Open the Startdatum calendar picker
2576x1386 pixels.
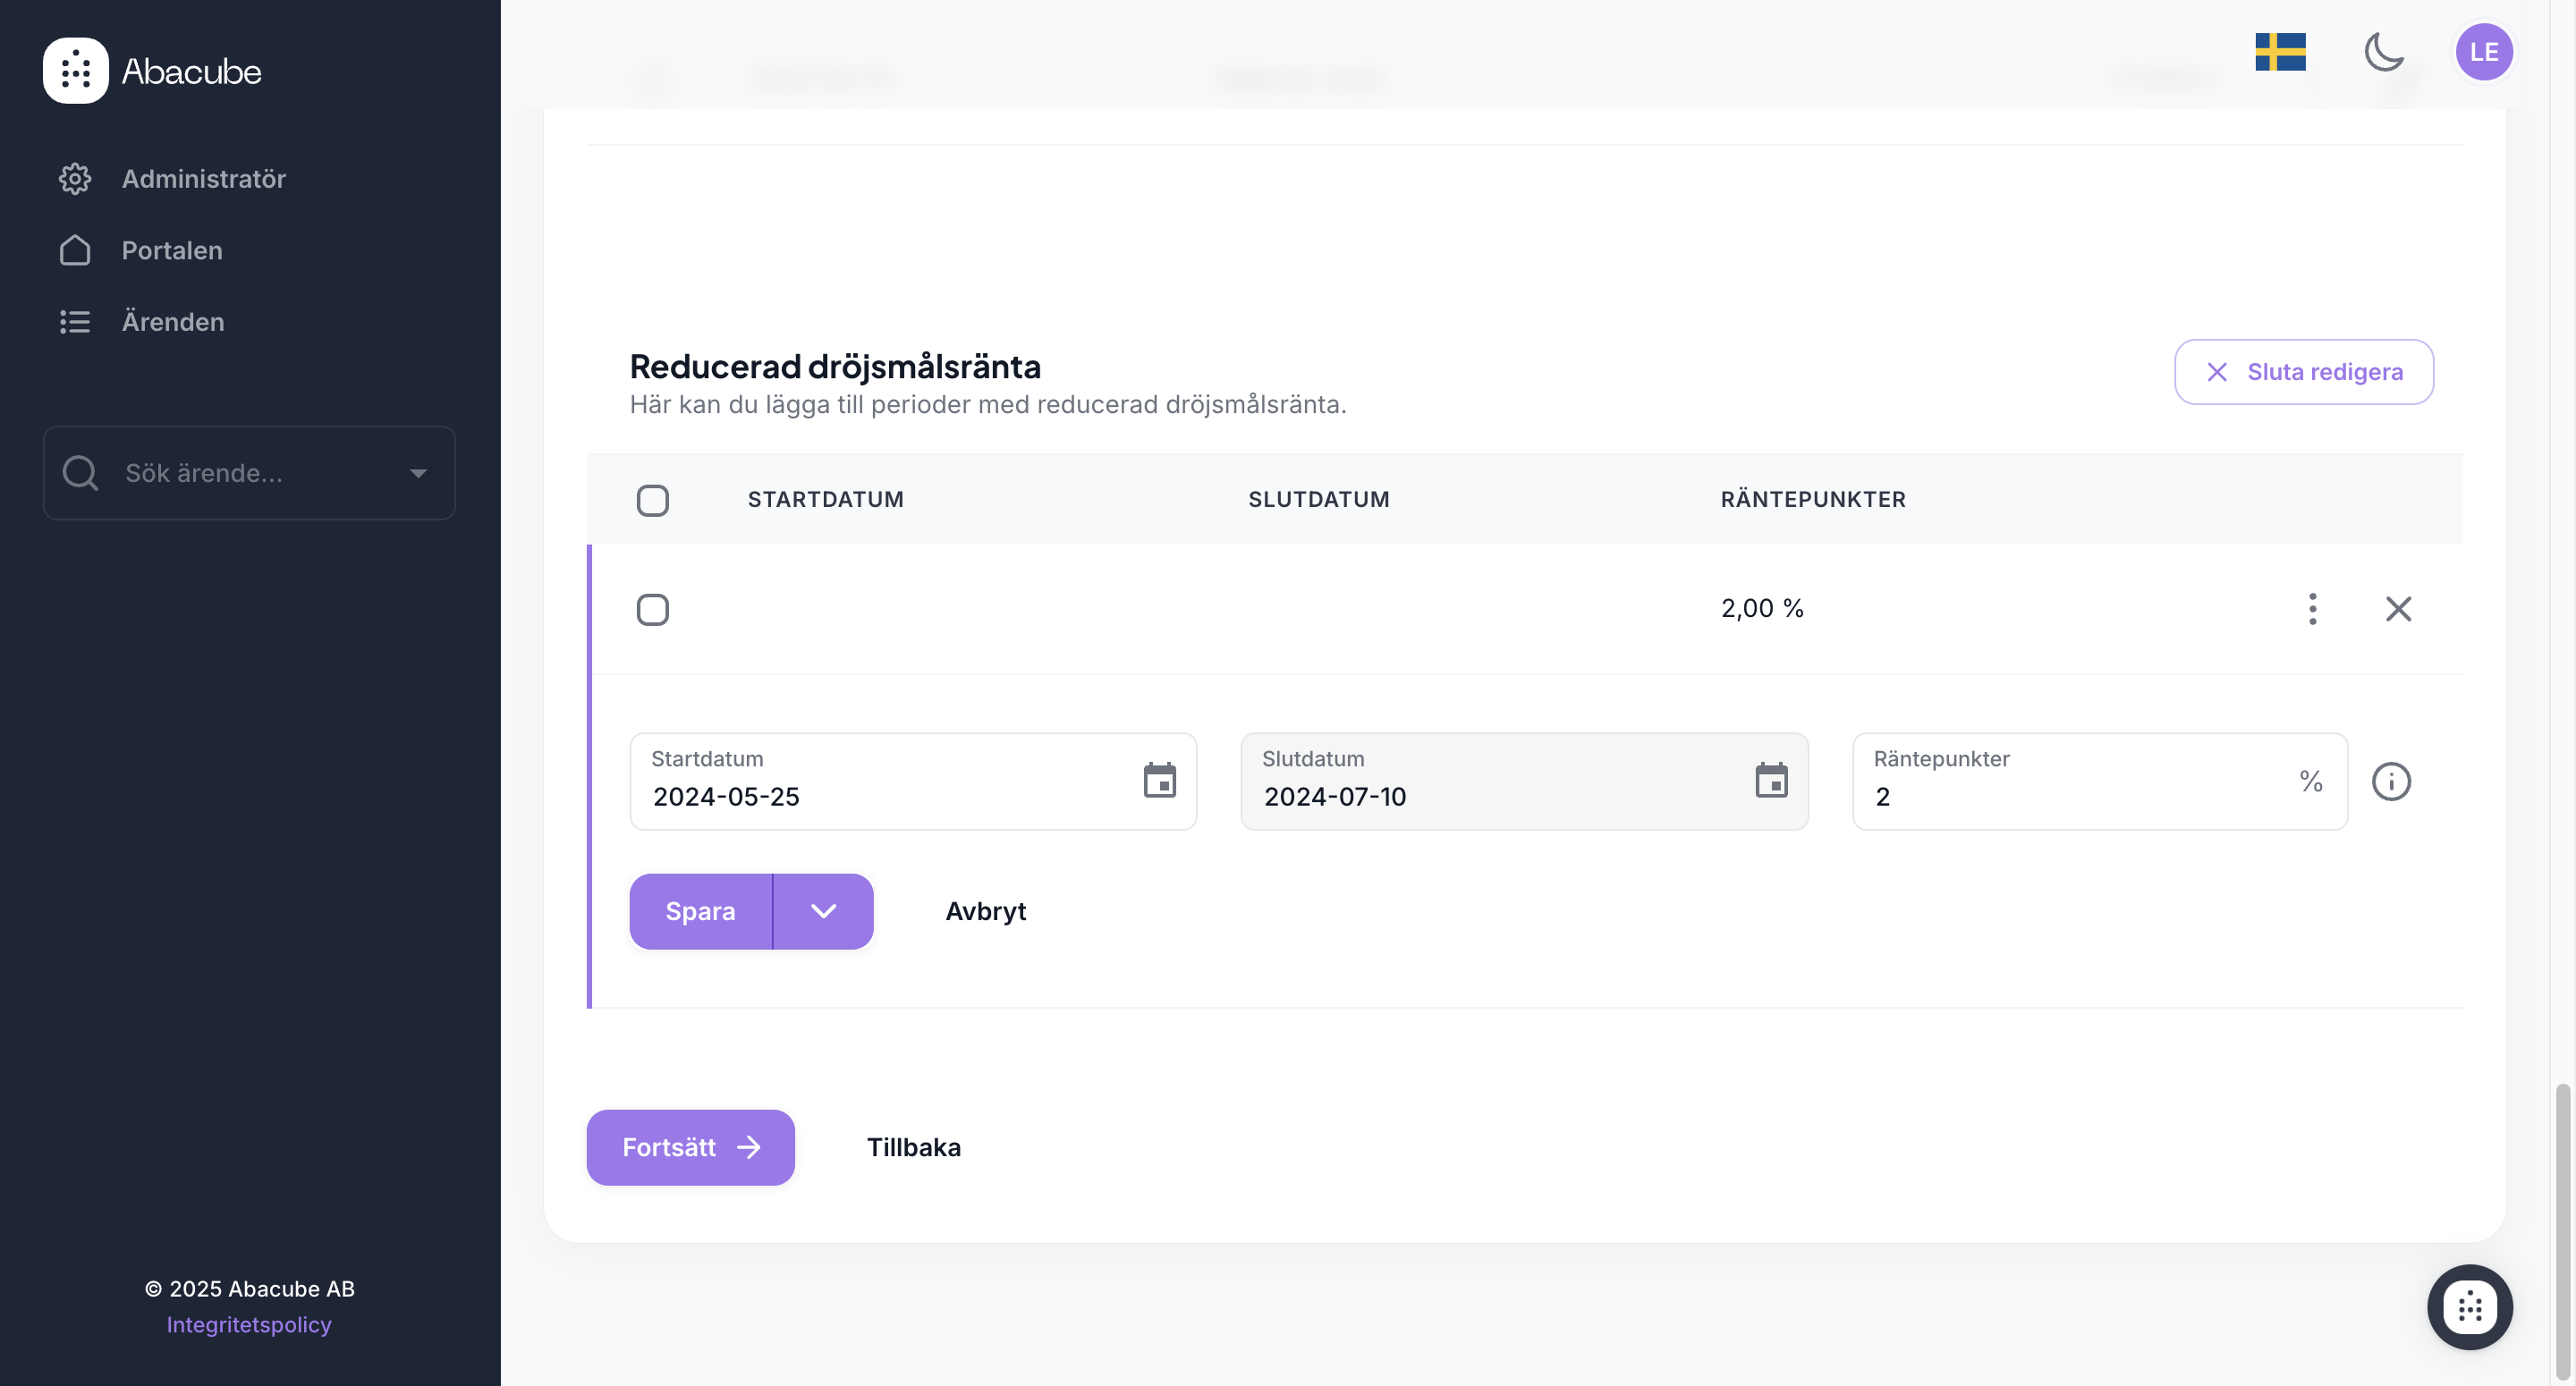[1159, 781]
